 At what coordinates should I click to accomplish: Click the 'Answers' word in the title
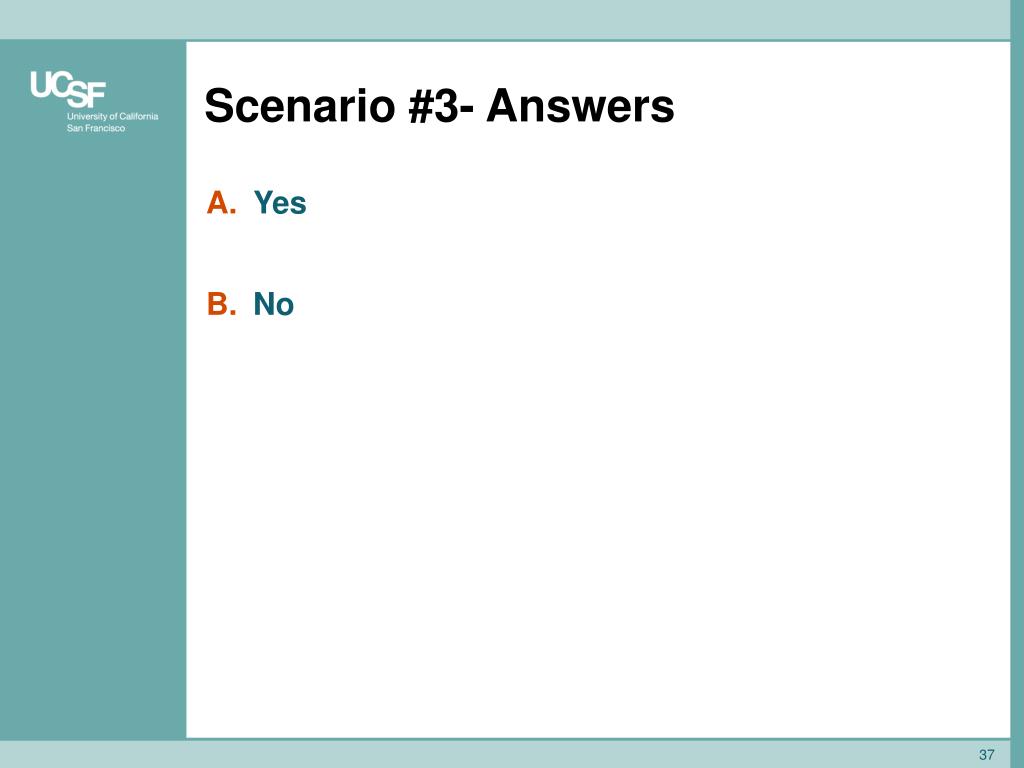click(580, 105)
